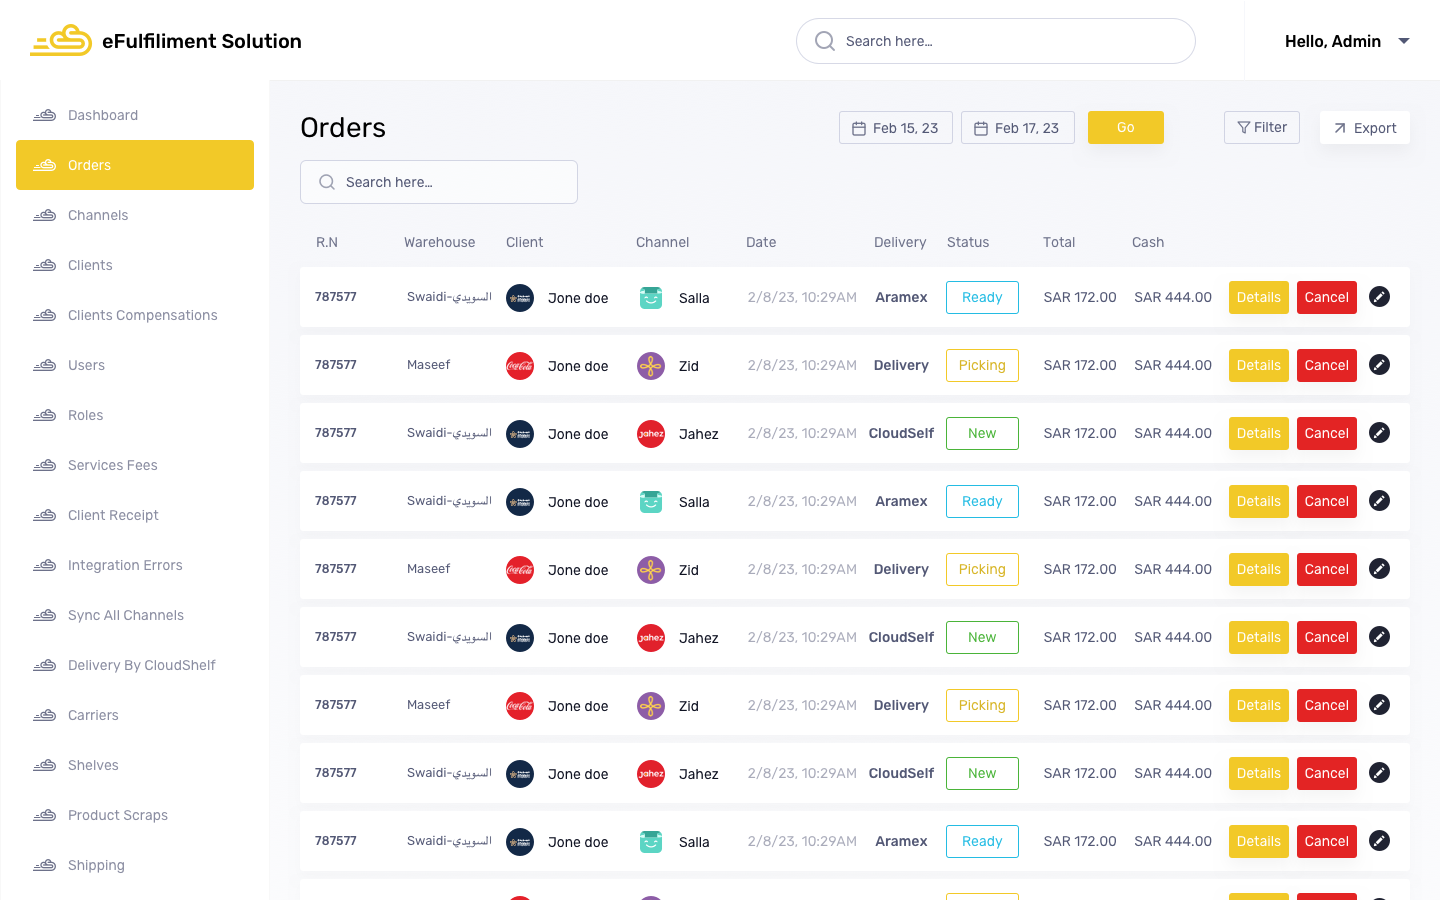Click the edit pencil icon in last Aramex row
1440x900 pixels.
[x=1379, y=841]
